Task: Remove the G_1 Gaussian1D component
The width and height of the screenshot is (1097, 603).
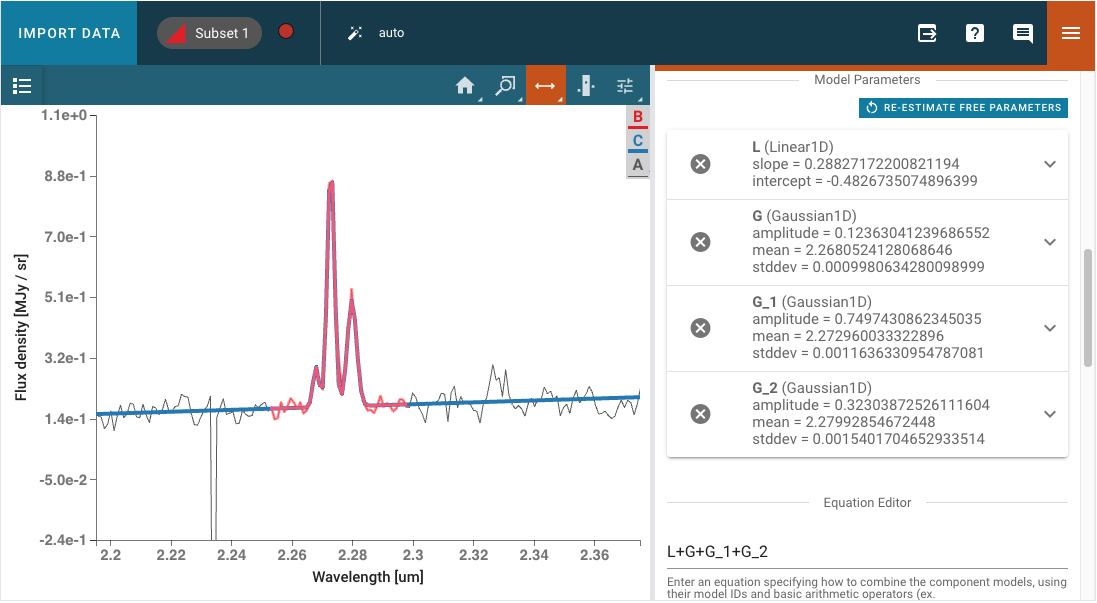Action: click(701, 328)
